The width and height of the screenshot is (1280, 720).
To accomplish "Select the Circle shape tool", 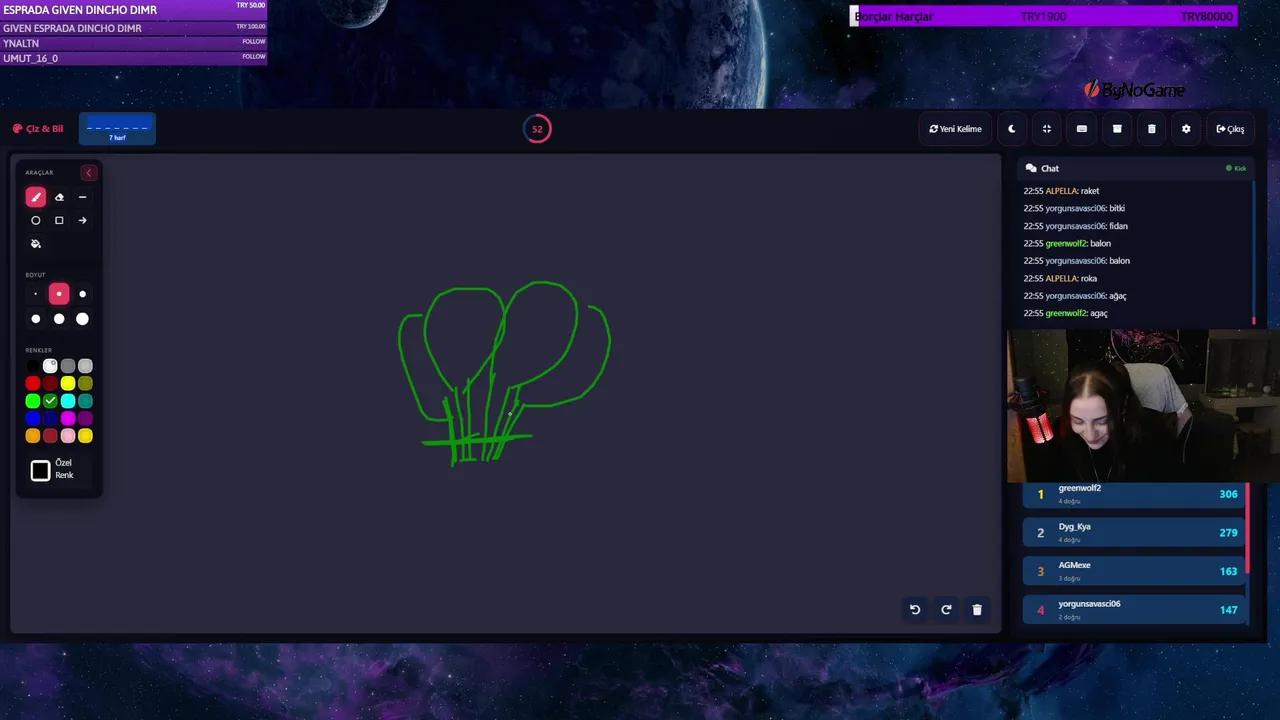I will coord(35,220).
